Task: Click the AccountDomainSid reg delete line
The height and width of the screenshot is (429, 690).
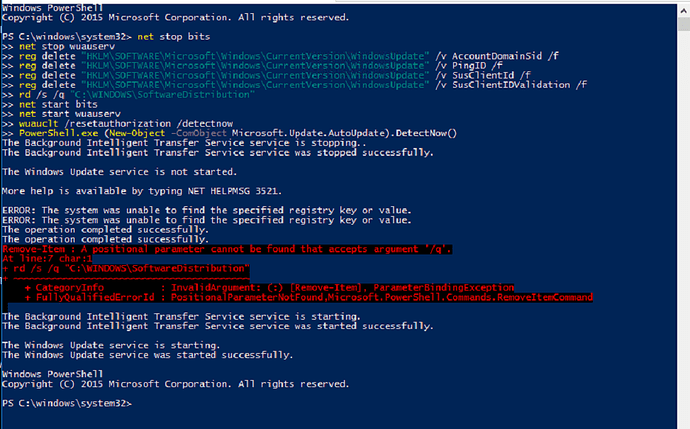Action: pos(280,56)
